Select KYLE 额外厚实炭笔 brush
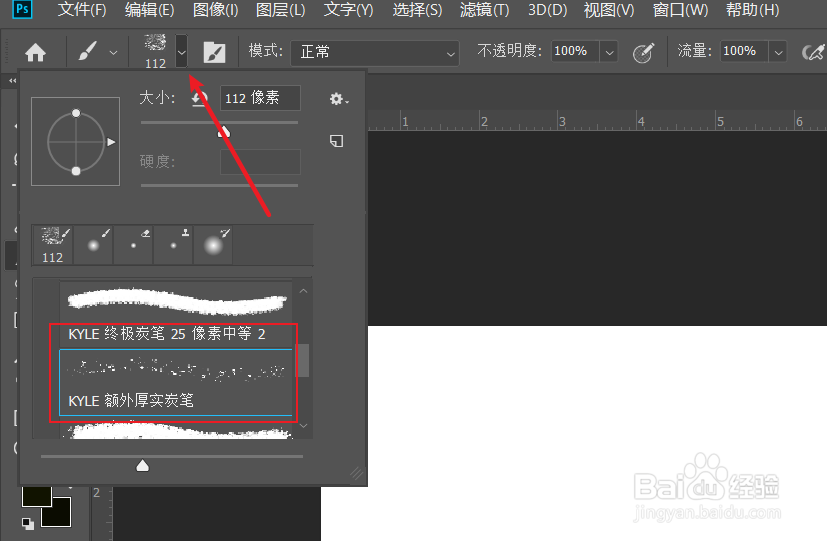The height and width of the screenshot is (541, 827). click(176, 382)
